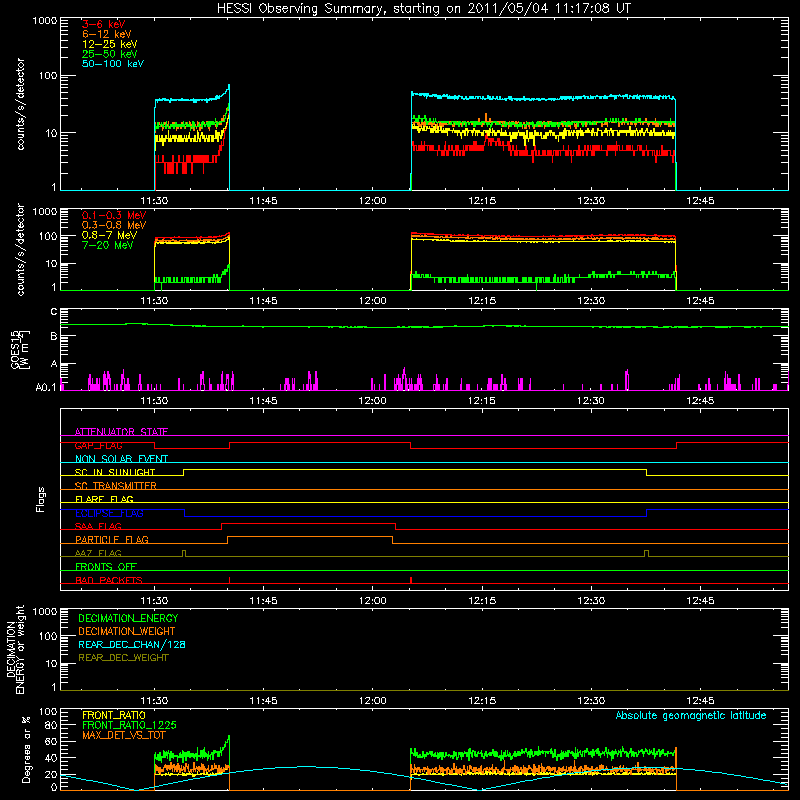This screenshot has height=800, width=800.
Task: Click the Degrees or % axis label
Action: [x=26, y=749]
